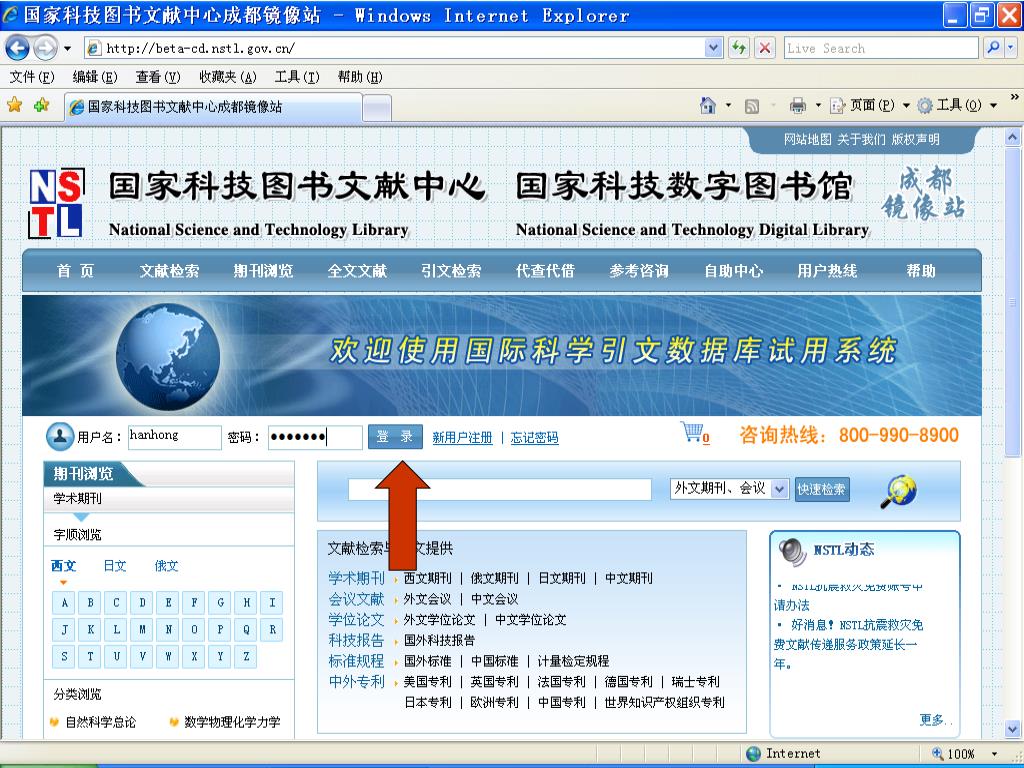The image size is (1024, 768).
Task: Select the 日文 alphabet tab
Action: tap(115, 566)
